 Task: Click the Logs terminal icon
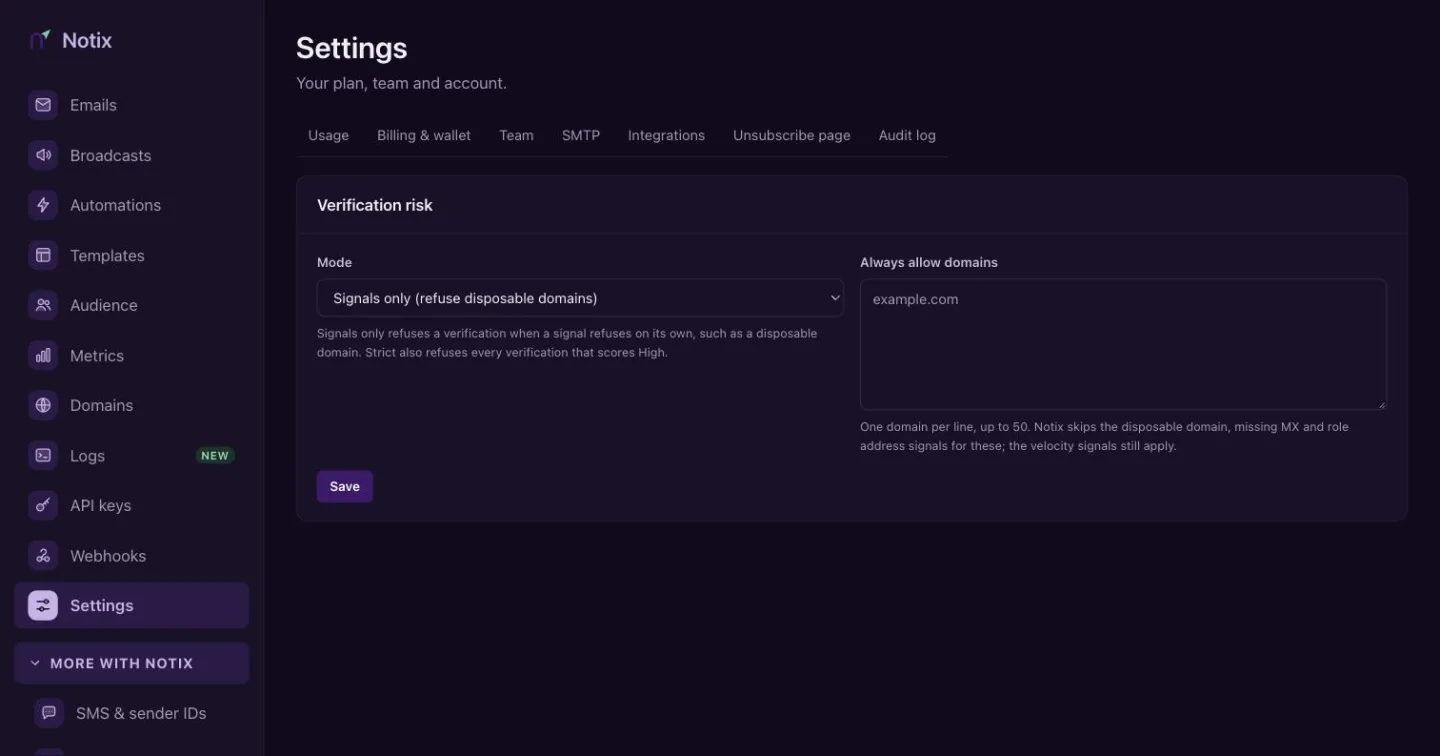(43, 455)
